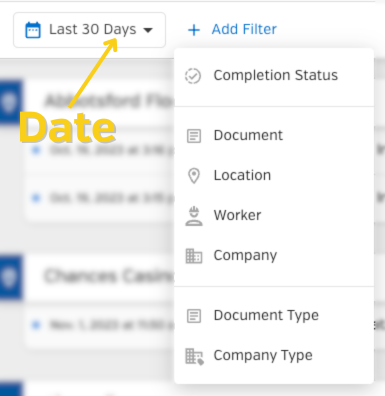The width and height of the screenshot is (385, 396).
Task: Open the Last 30 Days dropdown
Action: 89,30
